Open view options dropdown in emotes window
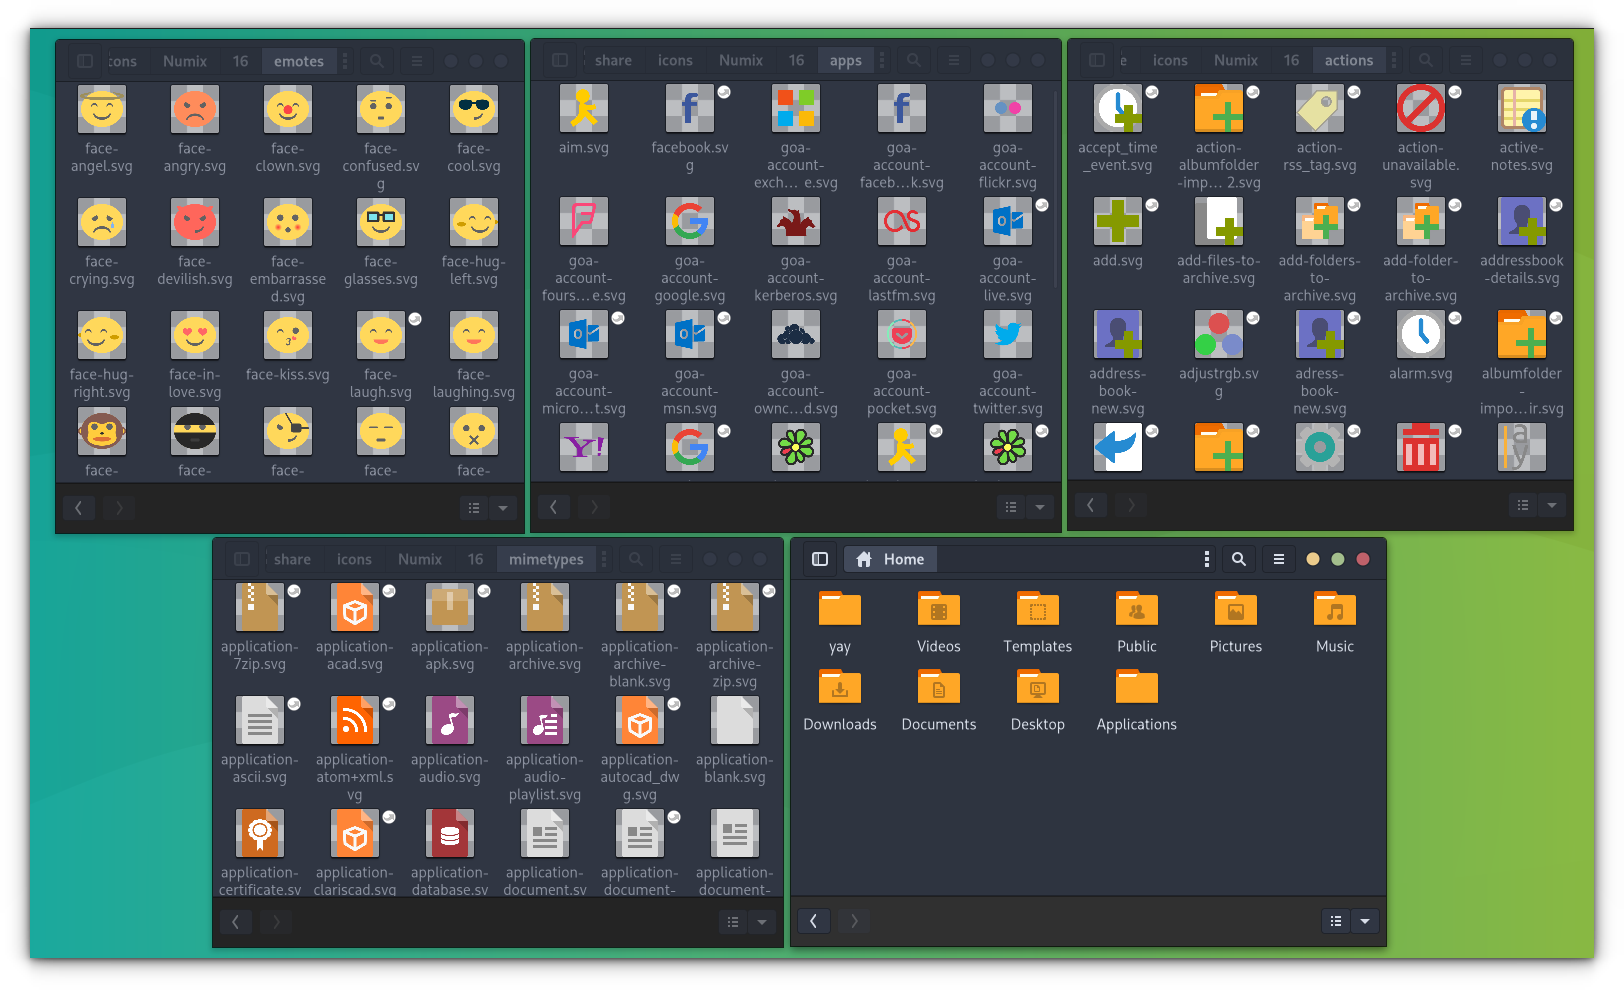 pyautogui.click(x=503, y=508)
